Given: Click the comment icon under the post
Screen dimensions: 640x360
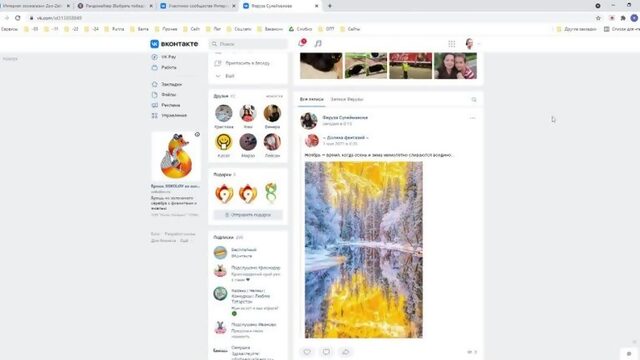Looking at the screenshot, I should click(x=326, y=352).
